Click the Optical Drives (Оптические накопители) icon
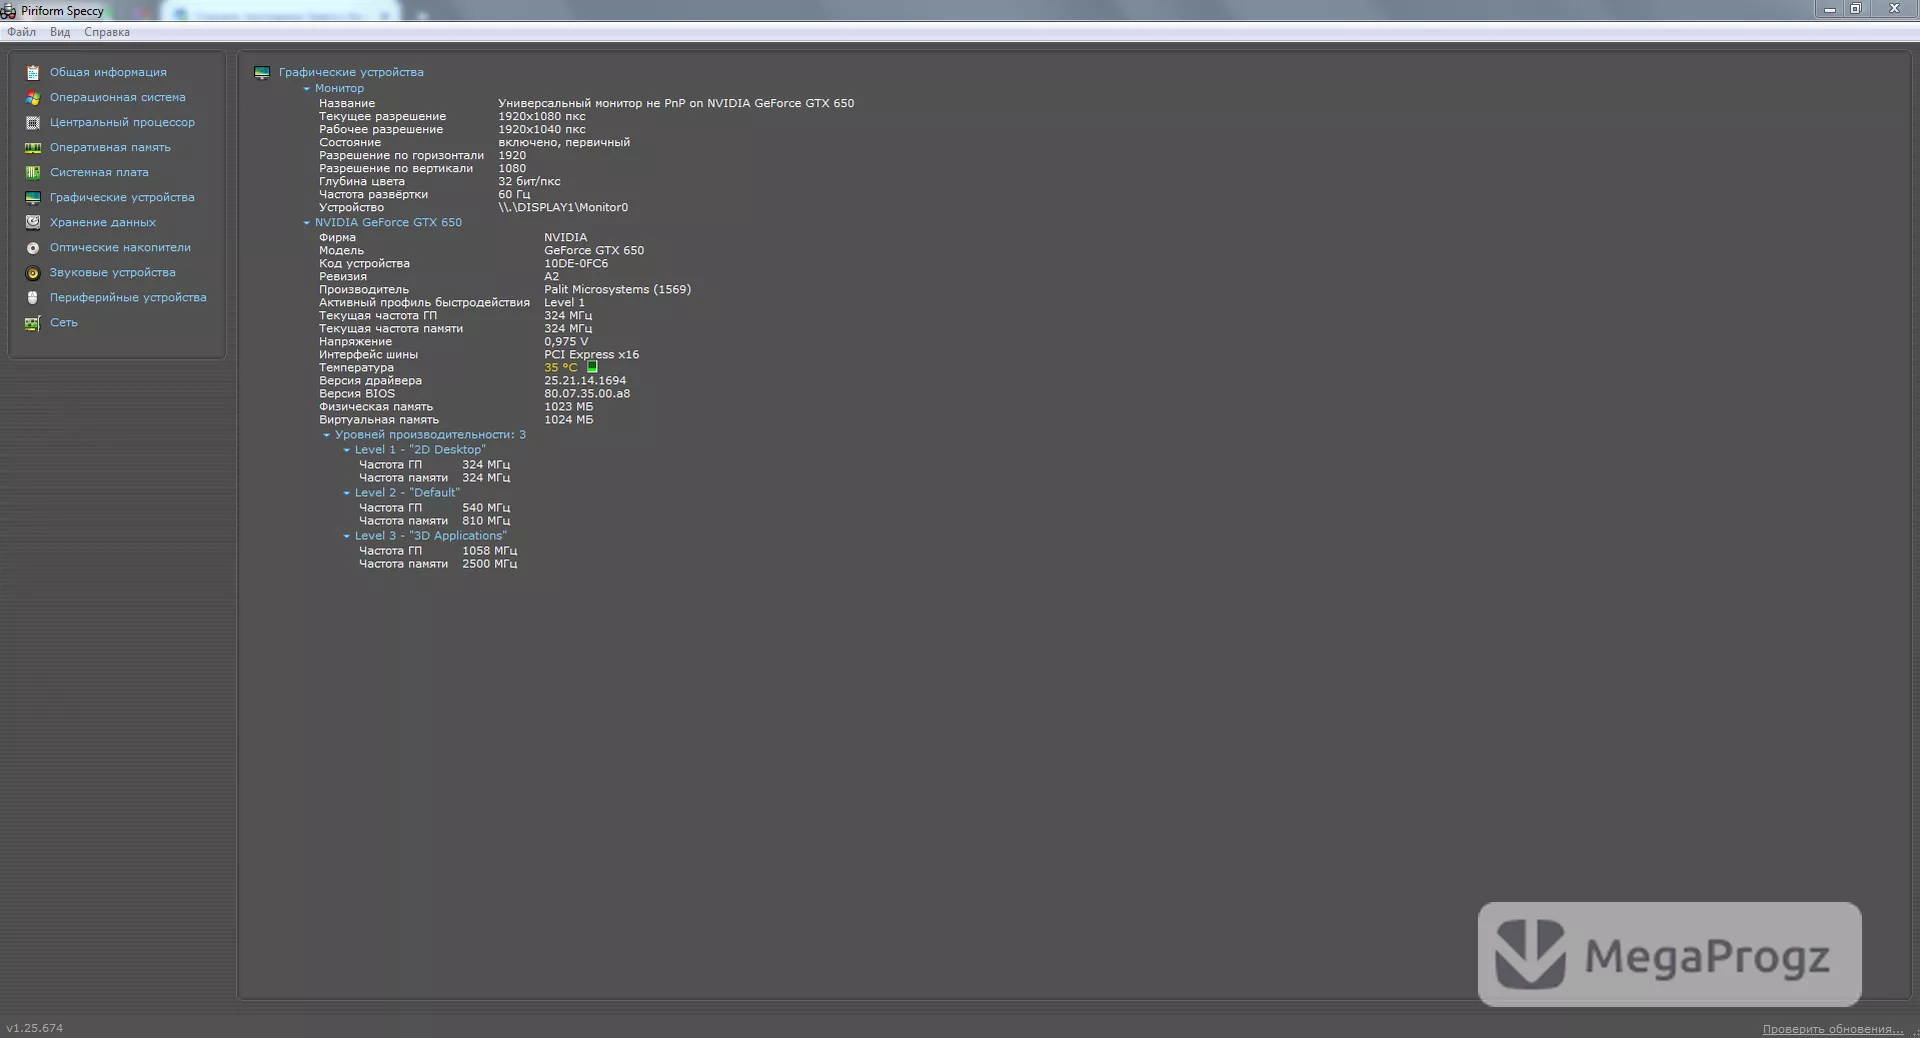The width and height of the screenshot is (1920, 1038). pos(33,247)
